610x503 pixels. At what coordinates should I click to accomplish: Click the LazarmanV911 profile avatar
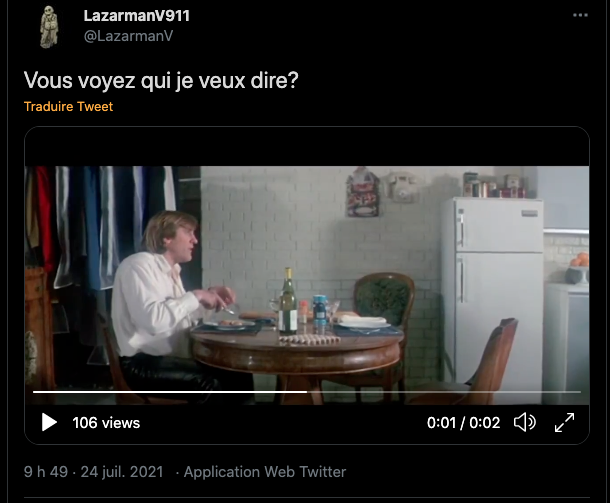tap(49, 27)
